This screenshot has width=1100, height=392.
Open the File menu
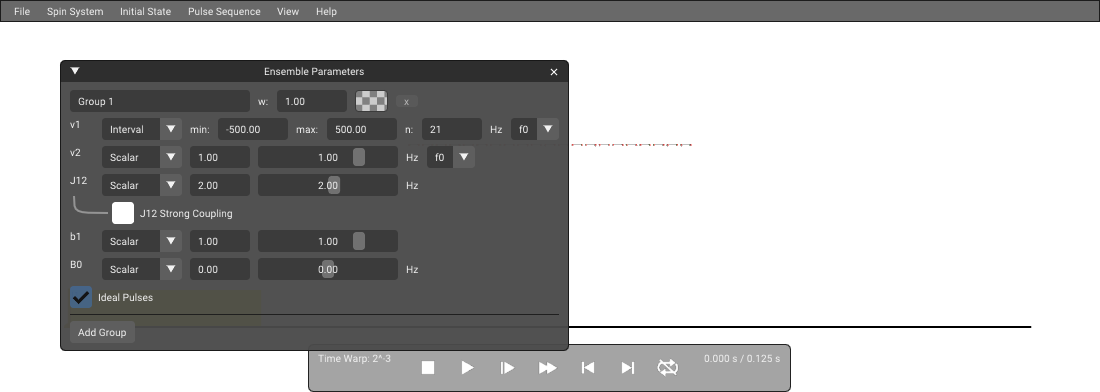coord(22,11)
